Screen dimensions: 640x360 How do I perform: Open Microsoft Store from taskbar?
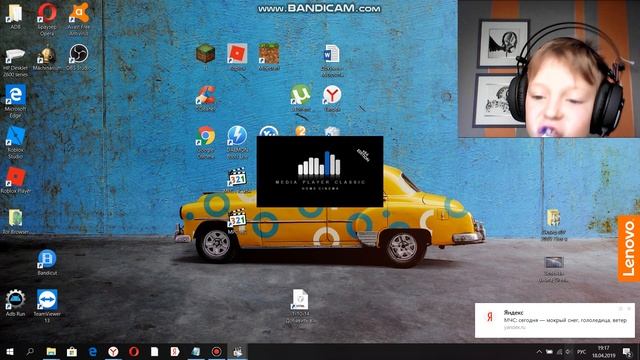coord(72,351)
